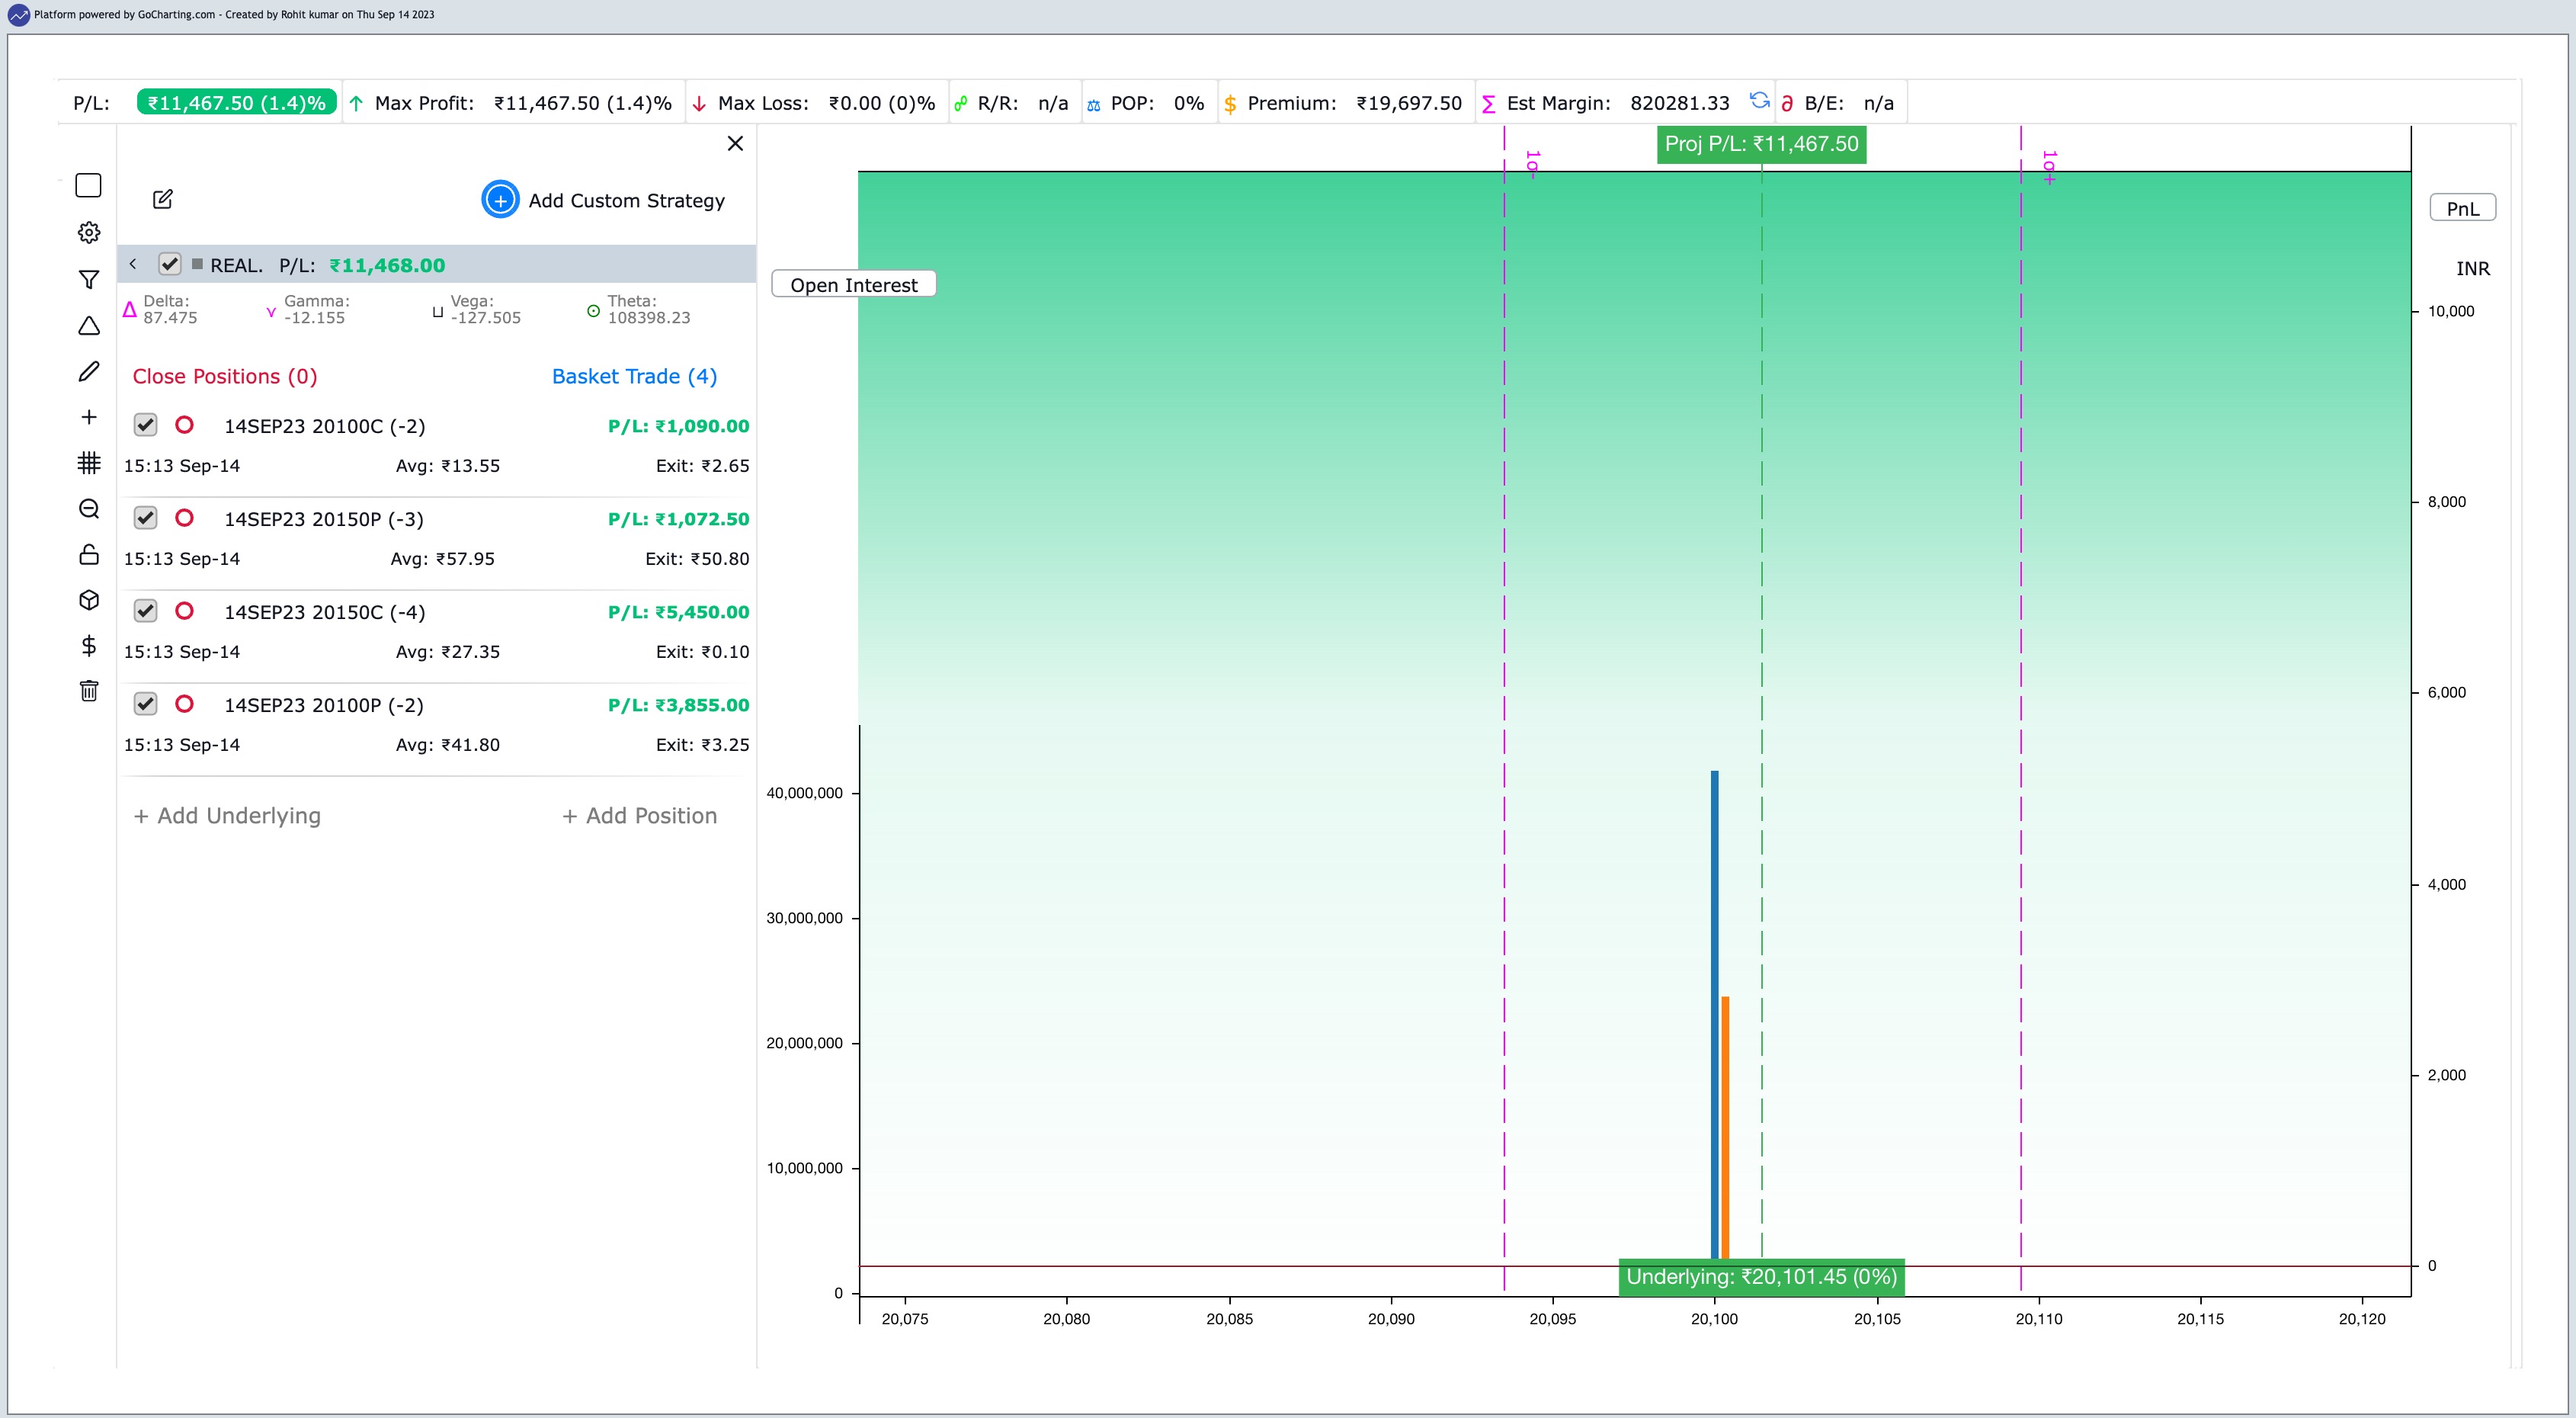Click the square outline icon in sidebar

tap(88, 186)
